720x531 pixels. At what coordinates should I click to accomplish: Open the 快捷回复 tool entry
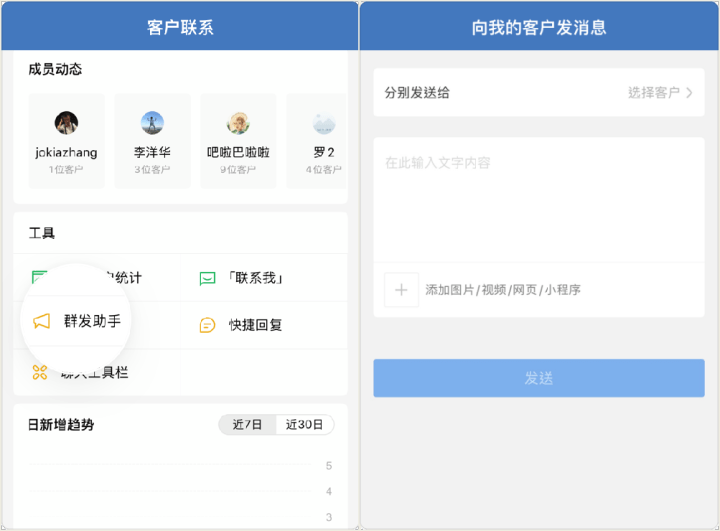(255, 325)
